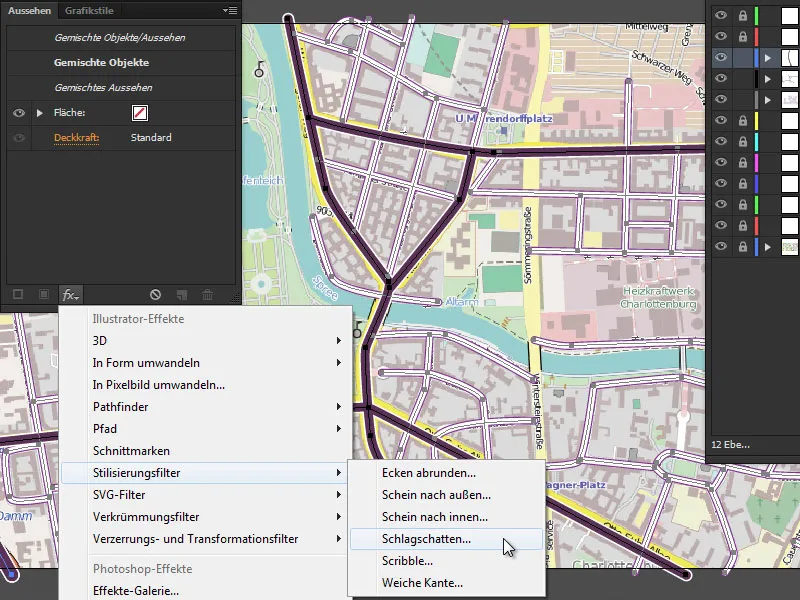
Task: Click the clear appearance icon
Action: click(155, 295)
